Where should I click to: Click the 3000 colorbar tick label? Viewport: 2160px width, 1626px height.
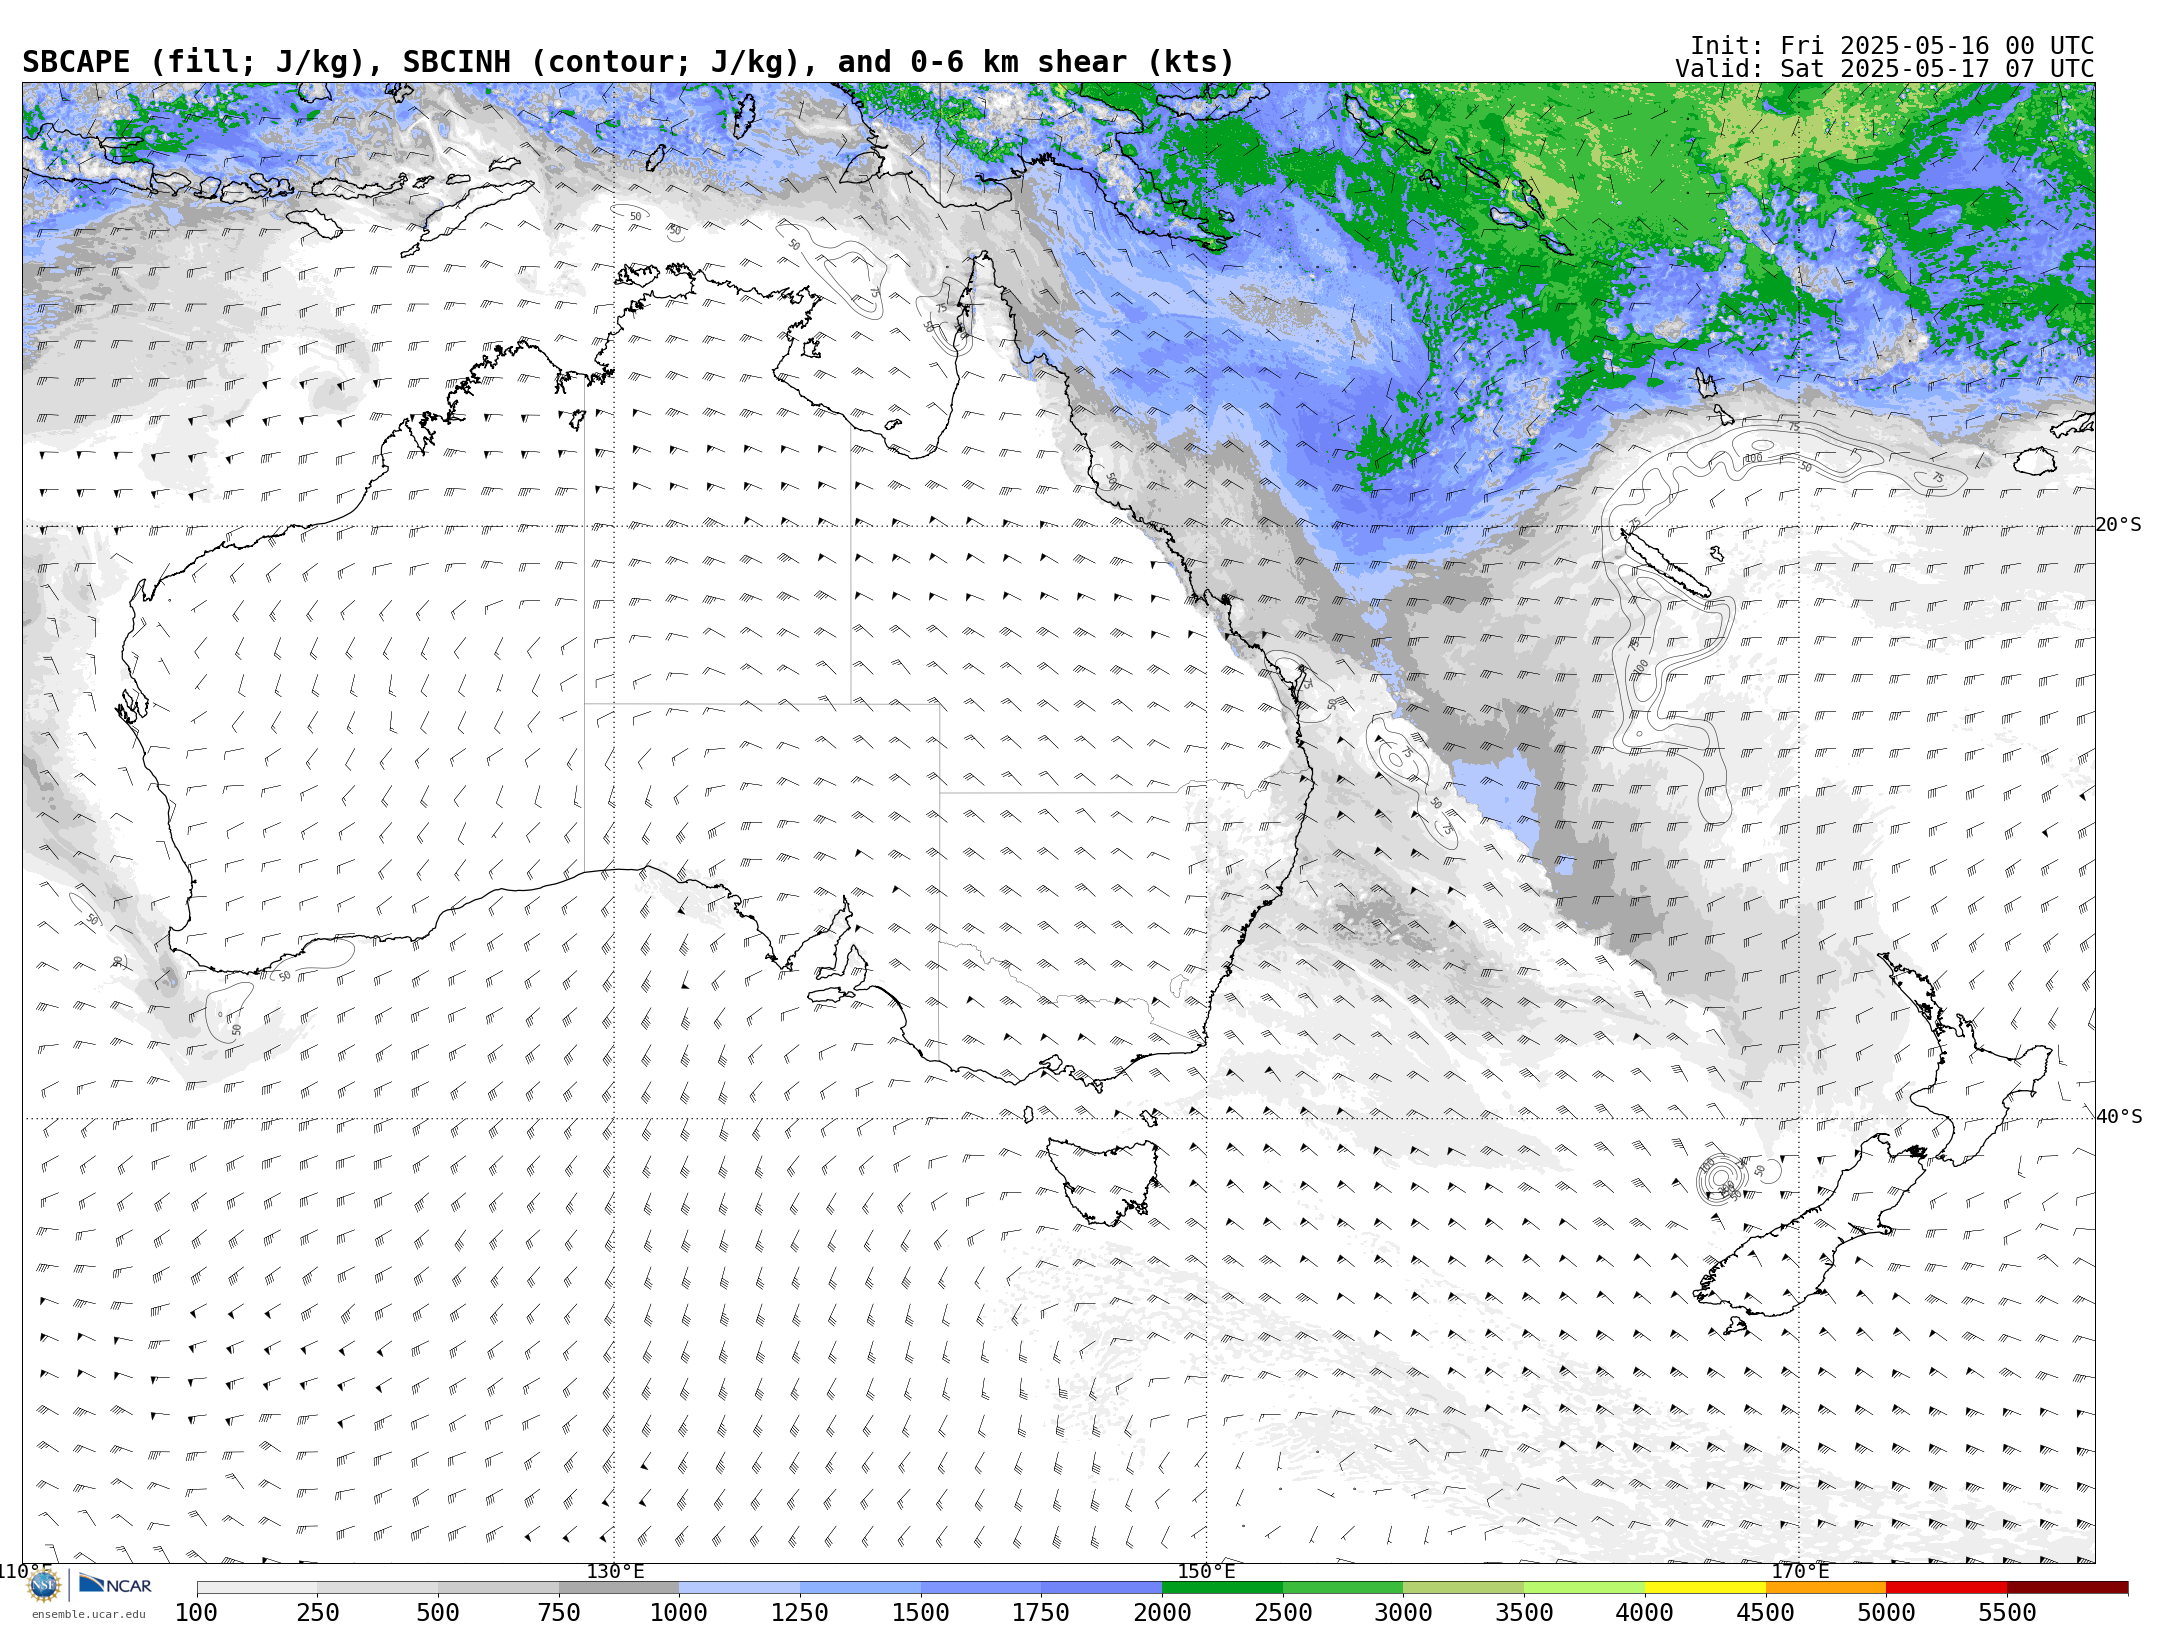click(1403, 1613)
